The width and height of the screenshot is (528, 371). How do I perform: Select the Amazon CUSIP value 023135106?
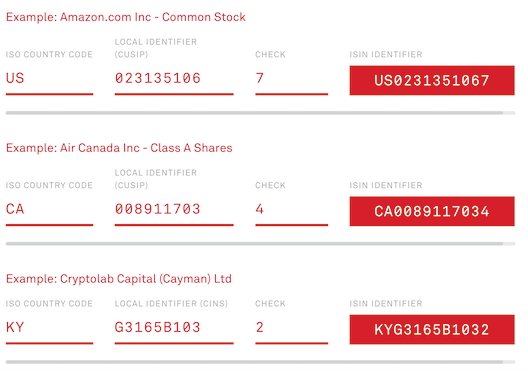click(158, 78)
